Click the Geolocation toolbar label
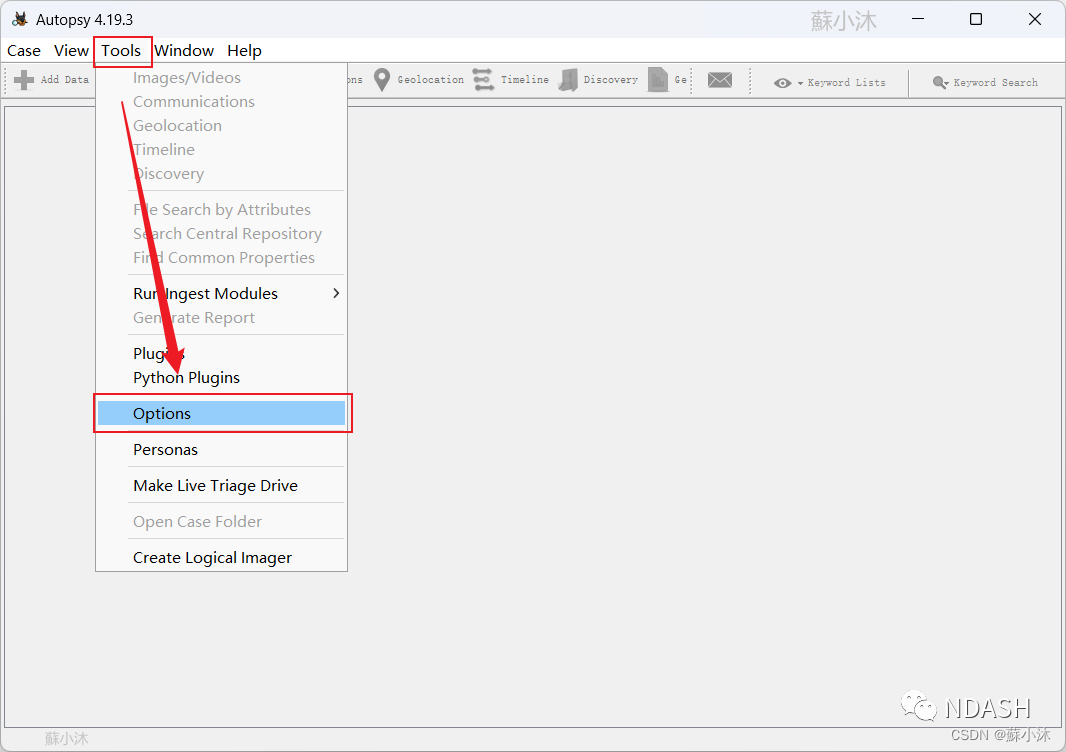The image size is (1066, 752). click(430, 80)
